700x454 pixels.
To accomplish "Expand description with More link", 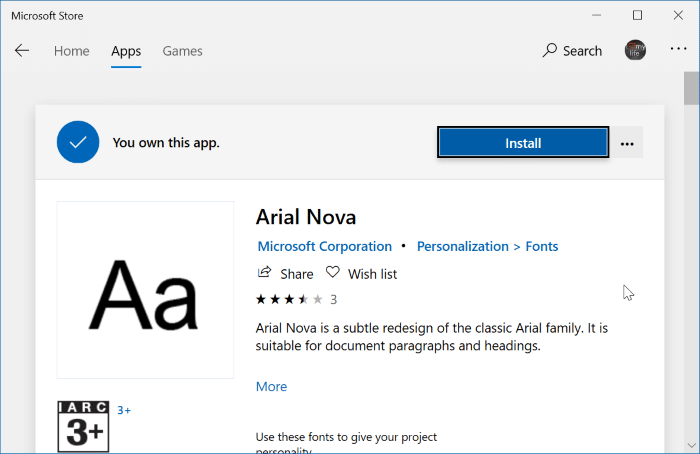I will click(271, 387).
